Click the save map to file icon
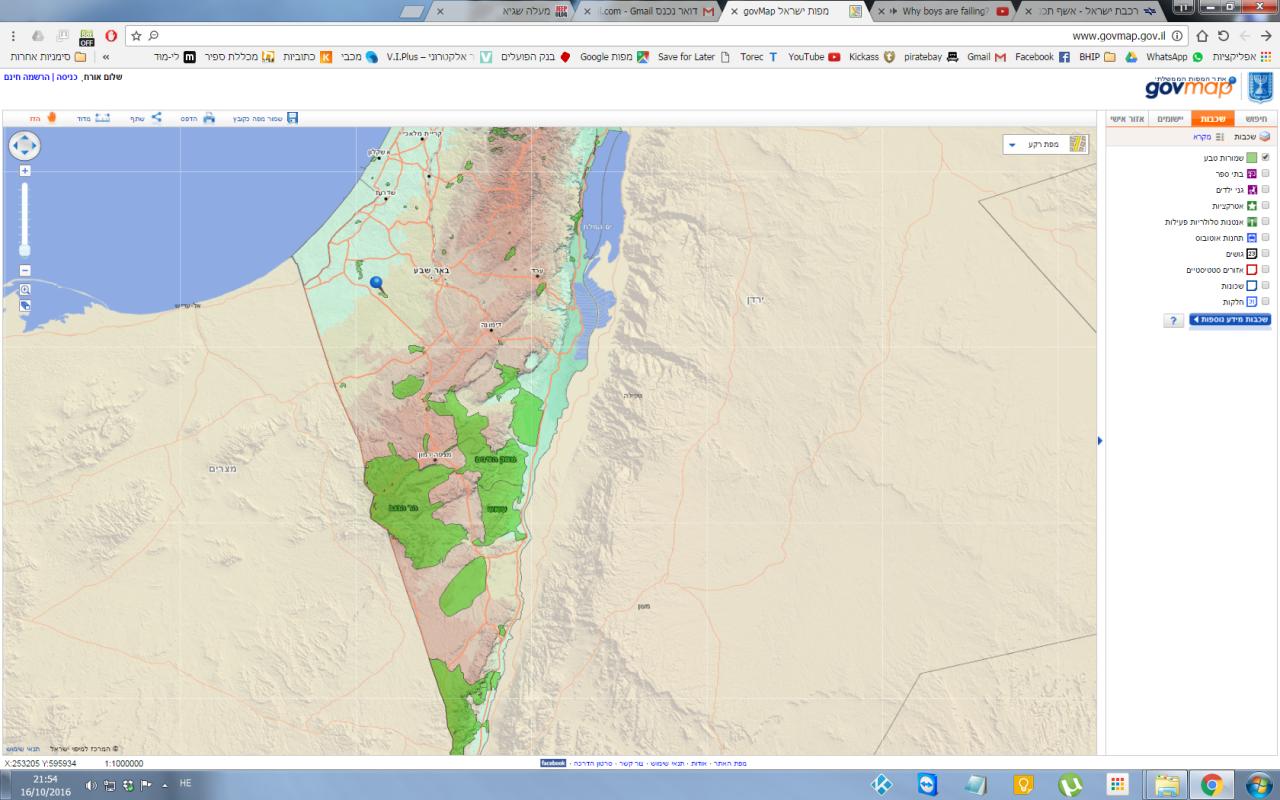Image resolution: width=1280 pixels, height=800 pixels. (x=292, y=118)
